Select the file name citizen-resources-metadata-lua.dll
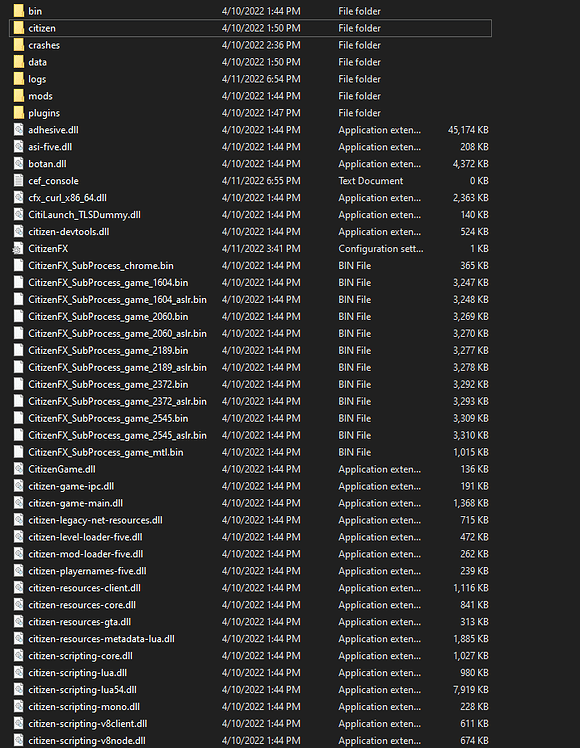This screenshot has height=748, width=580. (101, 639)
